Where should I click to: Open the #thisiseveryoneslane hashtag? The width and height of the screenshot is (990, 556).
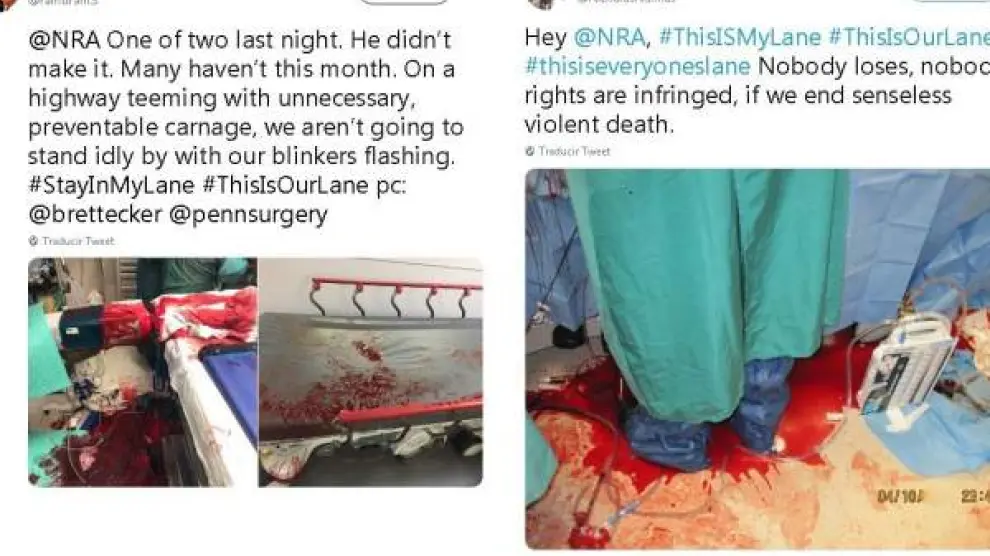tap(638, 66)
